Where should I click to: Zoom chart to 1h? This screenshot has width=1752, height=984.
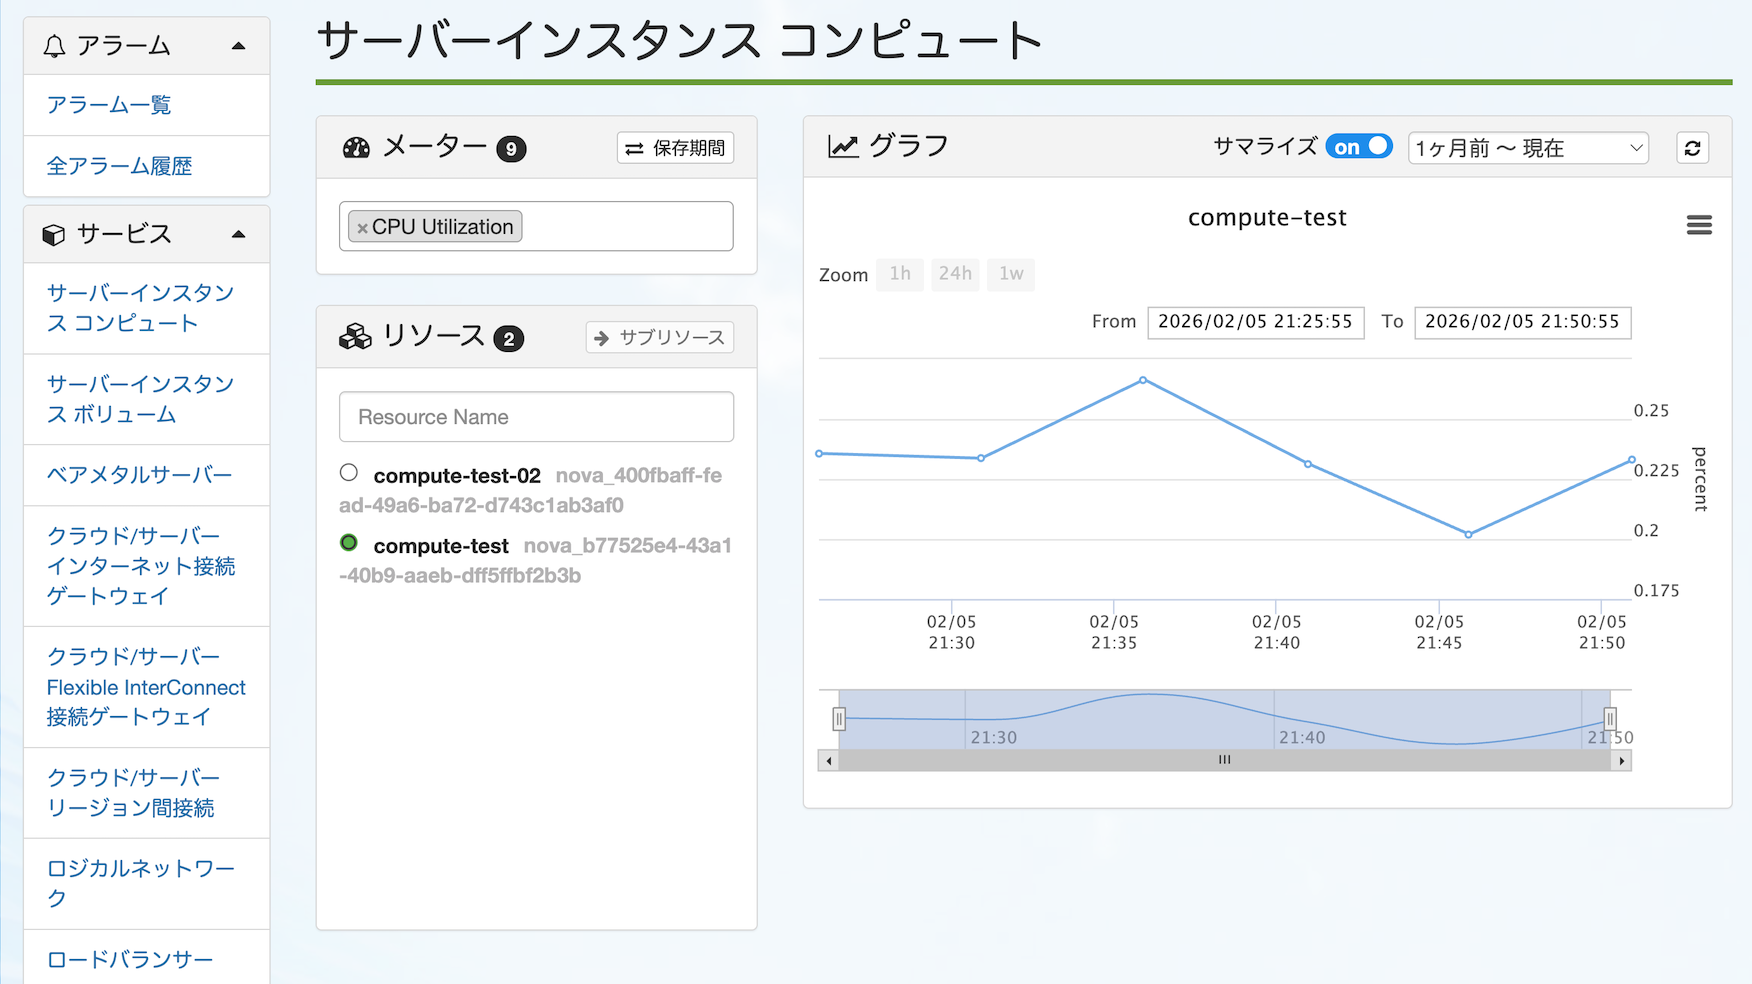tap(900, 274)
